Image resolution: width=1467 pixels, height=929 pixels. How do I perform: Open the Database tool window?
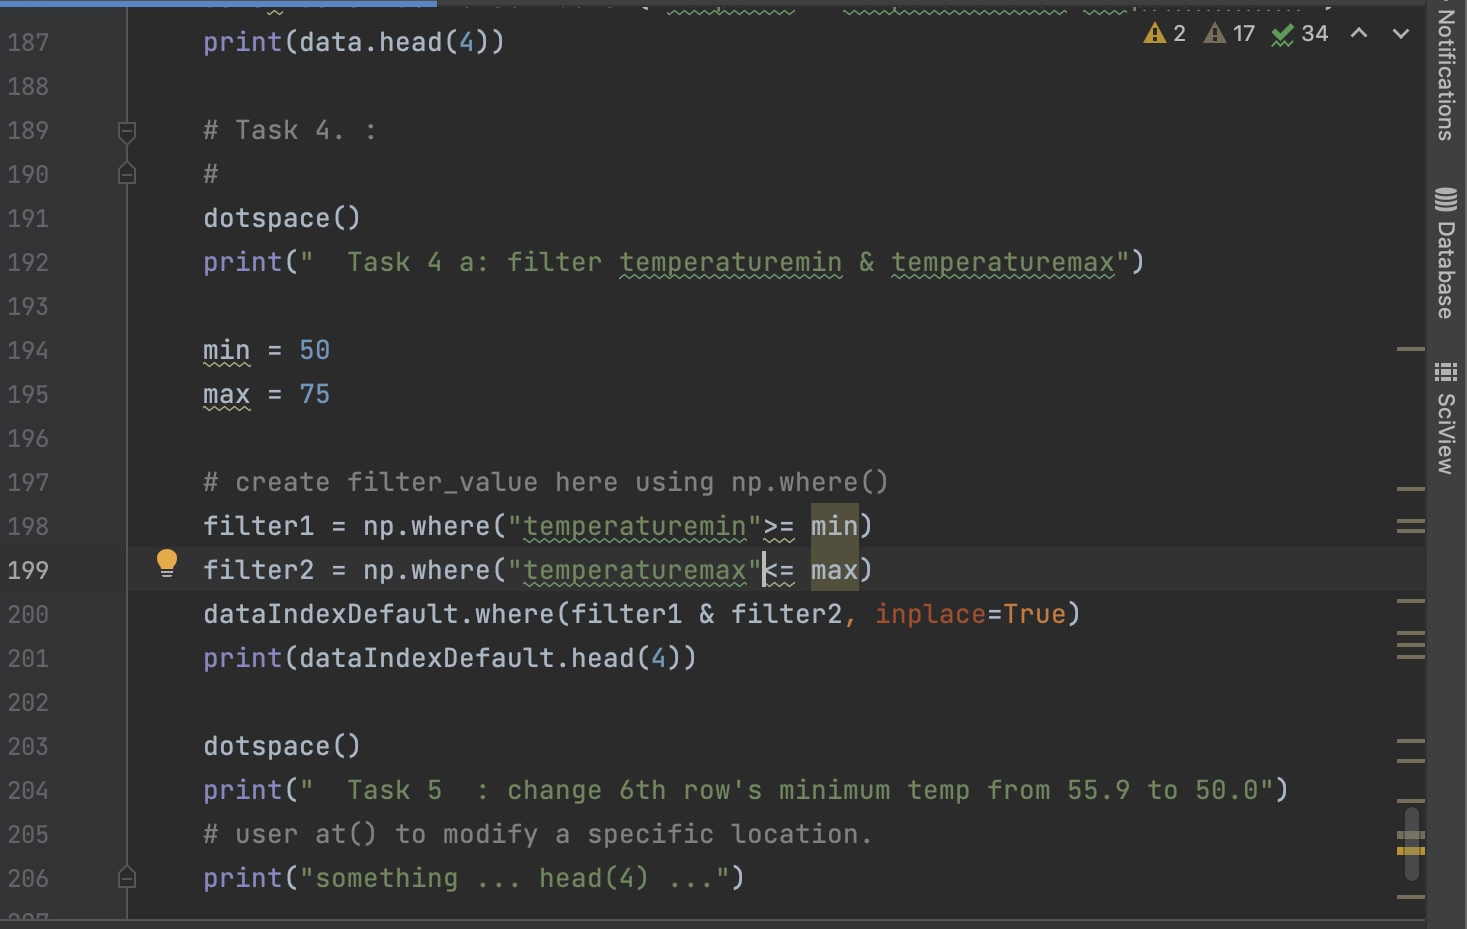(x=1446, y=254)
